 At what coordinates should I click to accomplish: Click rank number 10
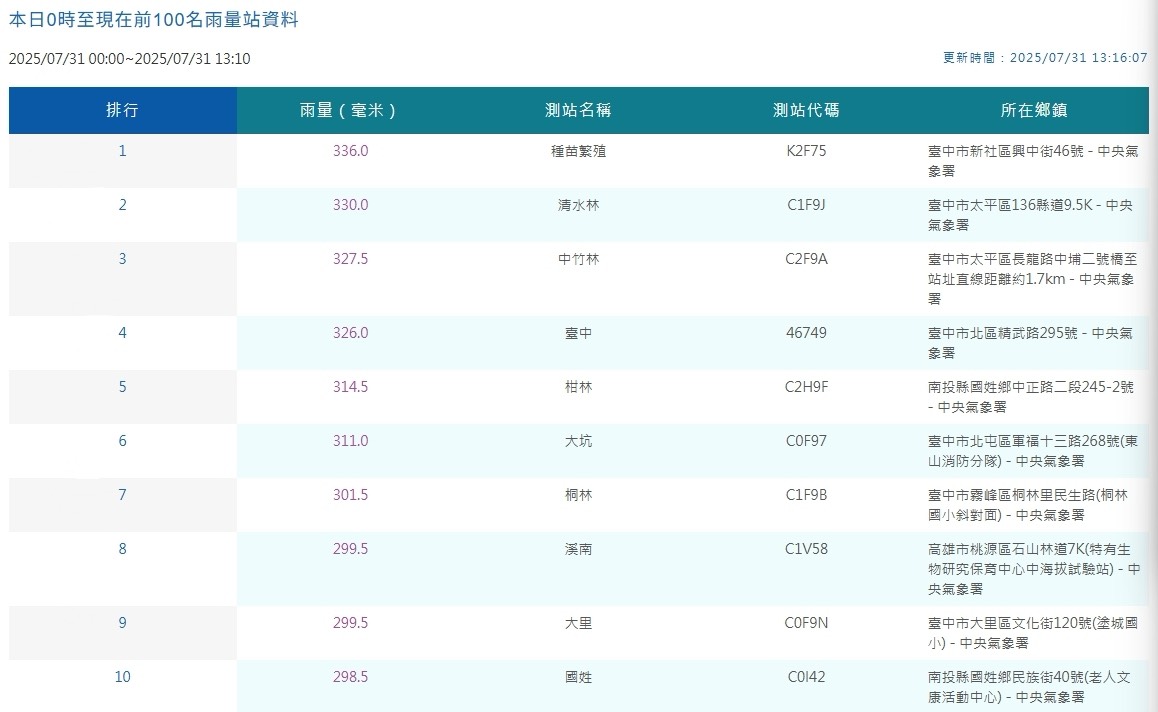pos(122,677)
